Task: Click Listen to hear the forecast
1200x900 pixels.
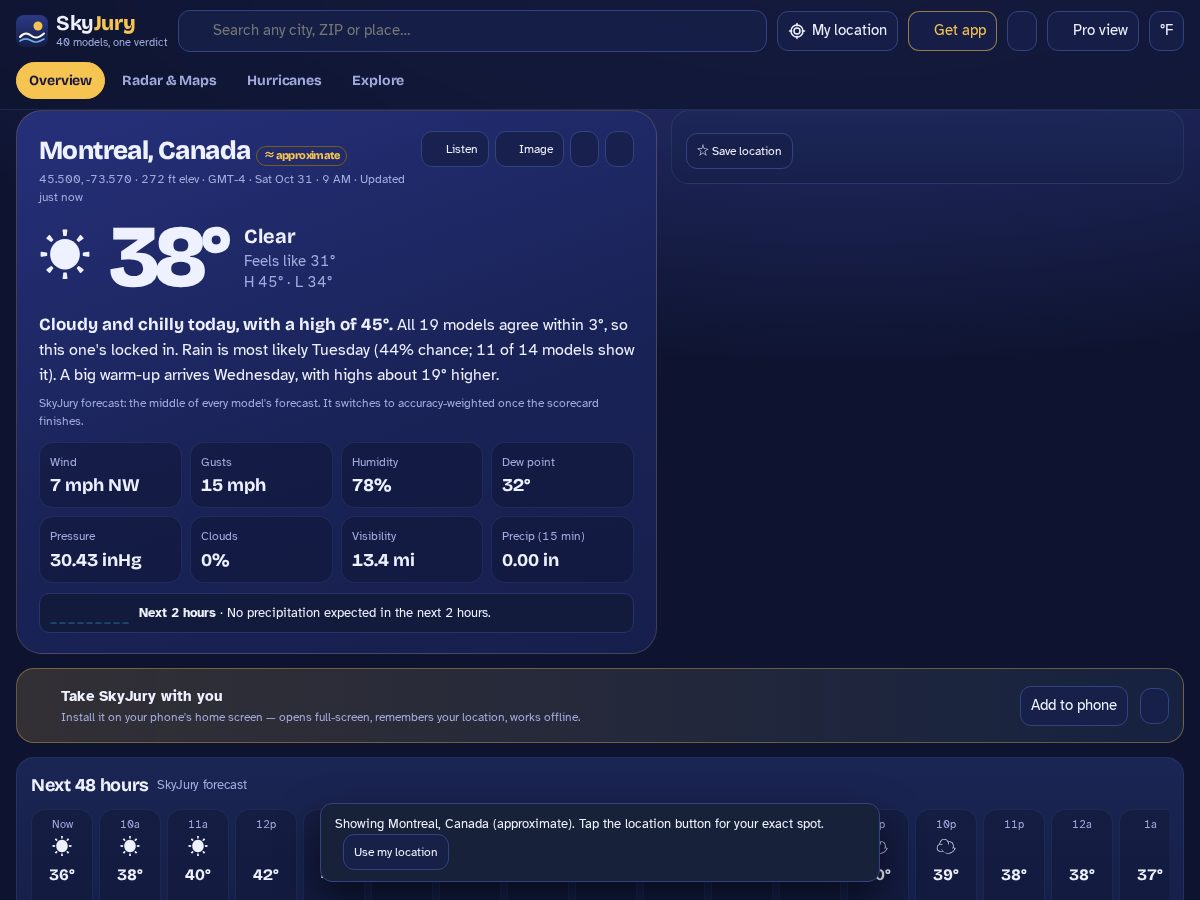Action: [455, 149]
